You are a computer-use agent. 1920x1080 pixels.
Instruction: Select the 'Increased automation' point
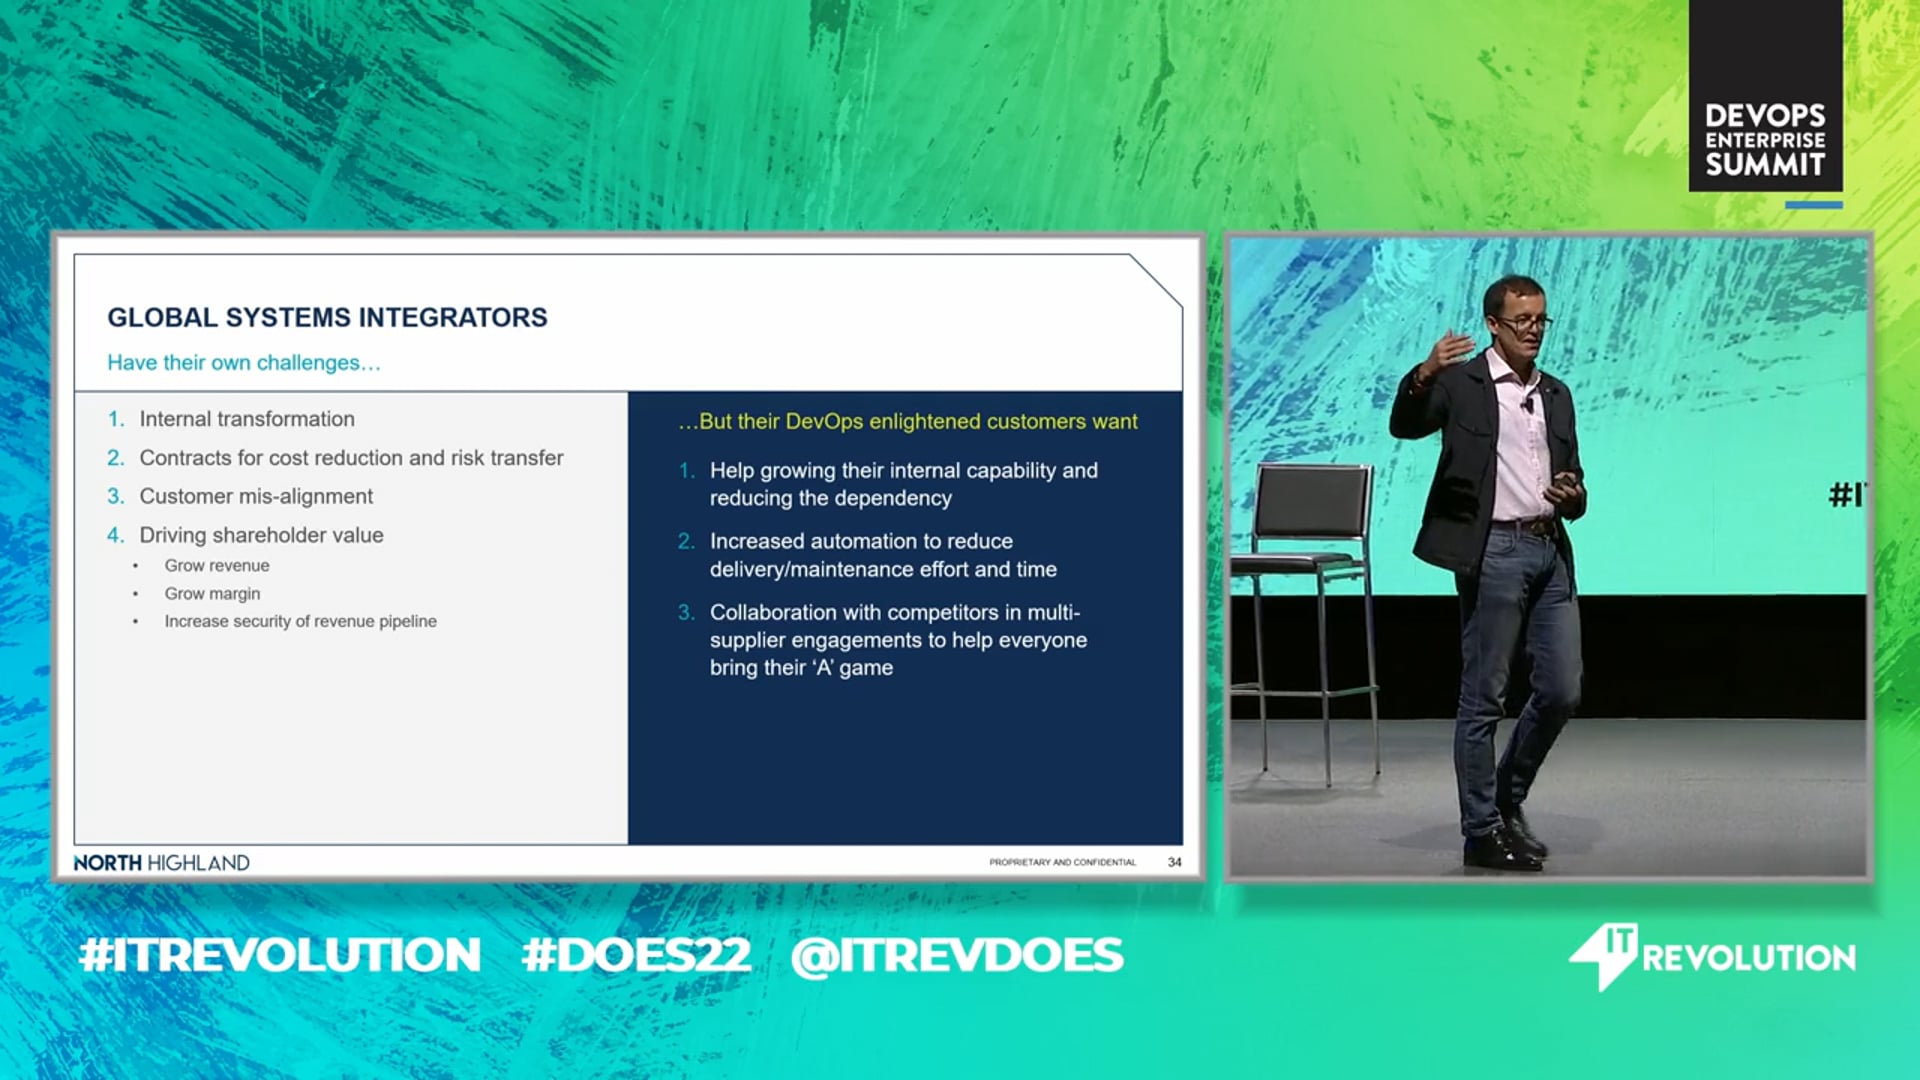[867, 555]
